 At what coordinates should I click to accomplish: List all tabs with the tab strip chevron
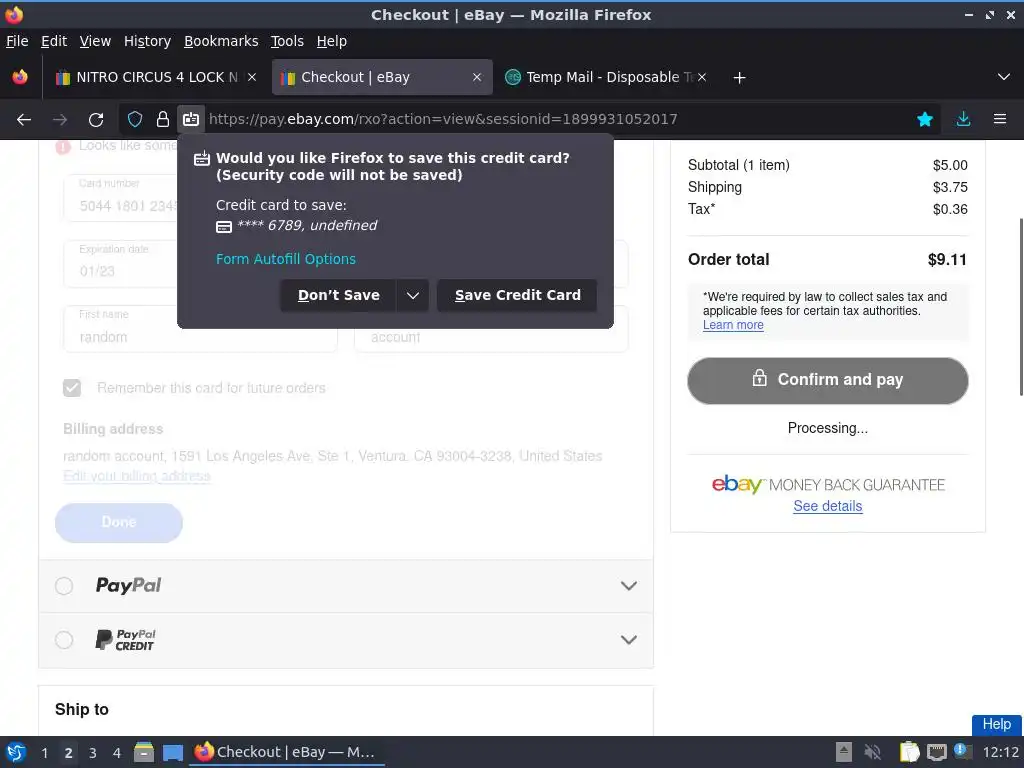point(1004,77)
